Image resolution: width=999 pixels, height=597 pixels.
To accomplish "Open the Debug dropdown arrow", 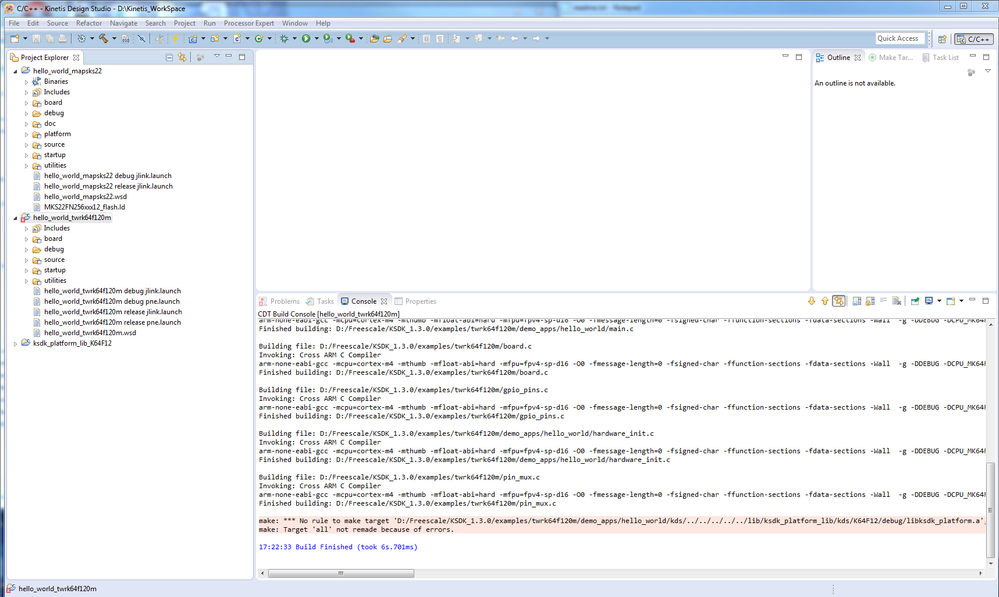I will pos(295,38).
